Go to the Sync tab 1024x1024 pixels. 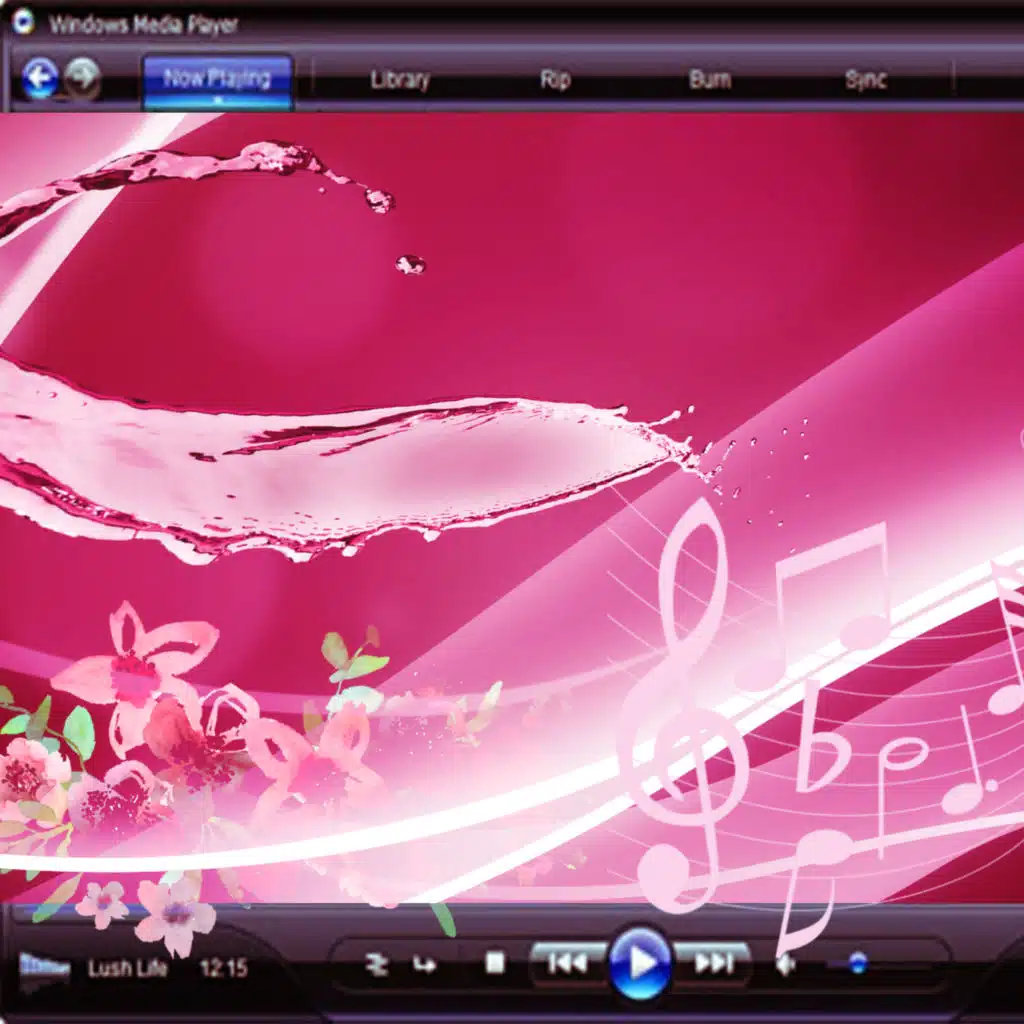point(866,80)
